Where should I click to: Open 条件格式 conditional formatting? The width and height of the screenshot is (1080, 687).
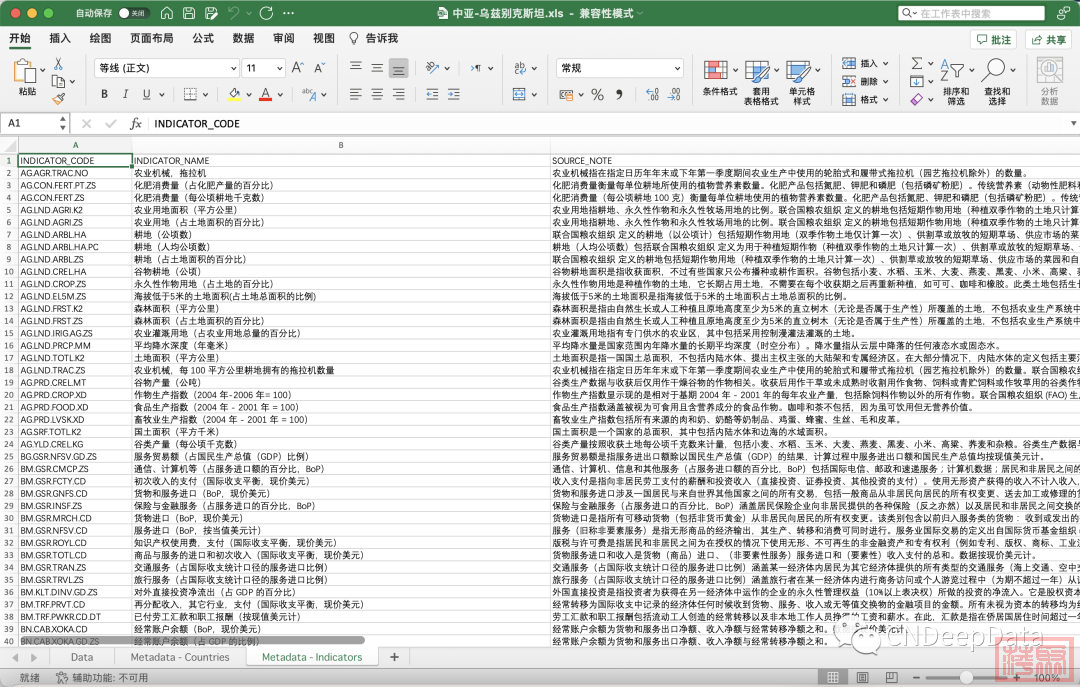[x=720, y=77]
